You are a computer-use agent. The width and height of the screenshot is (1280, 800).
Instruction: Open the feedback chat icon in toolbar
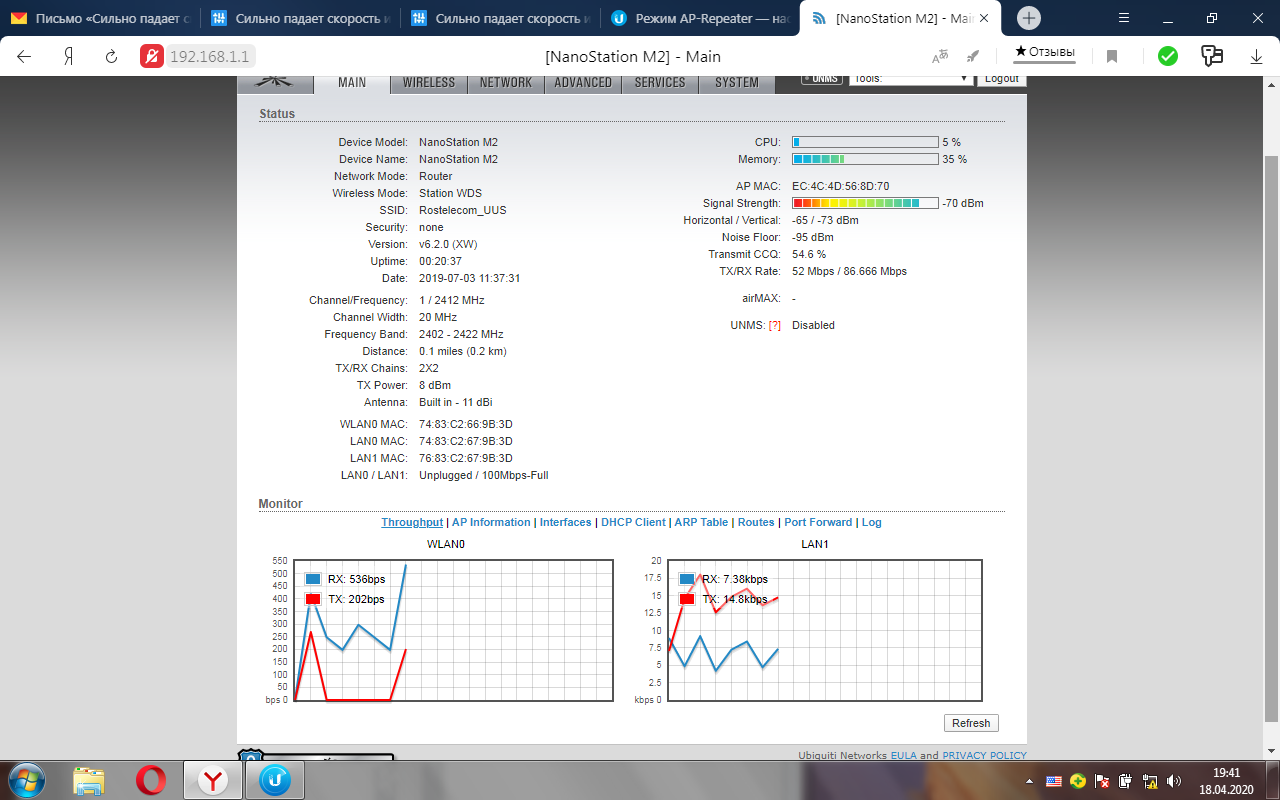pos(1212,57)
